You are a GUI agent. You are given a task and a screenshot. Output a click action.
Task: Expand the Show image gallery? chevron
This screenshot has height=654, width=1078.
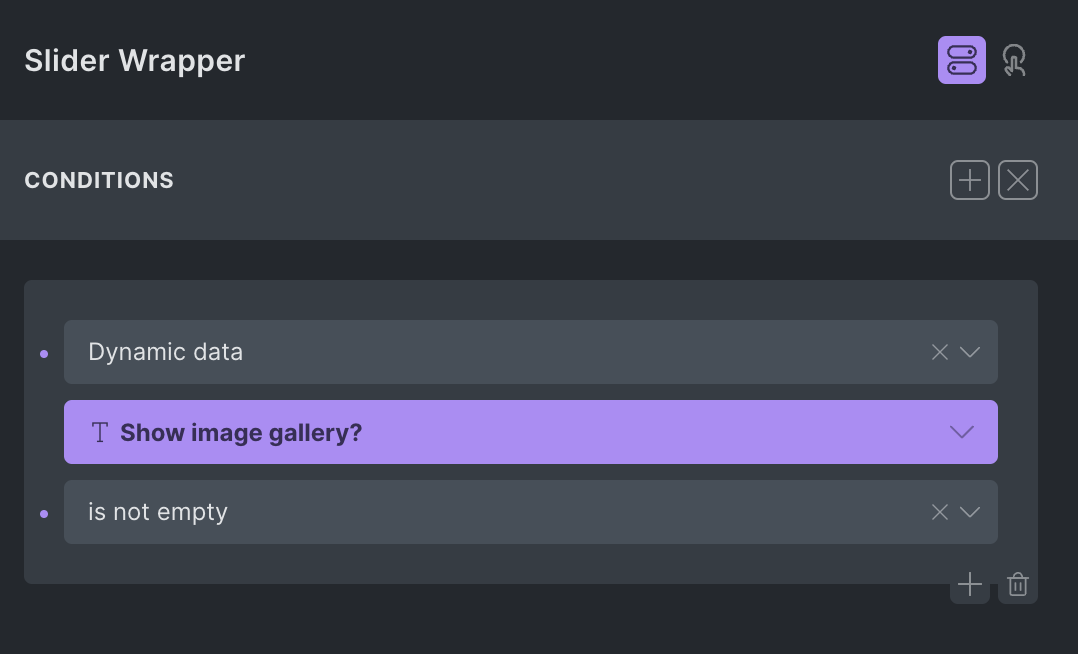[961, 432]
